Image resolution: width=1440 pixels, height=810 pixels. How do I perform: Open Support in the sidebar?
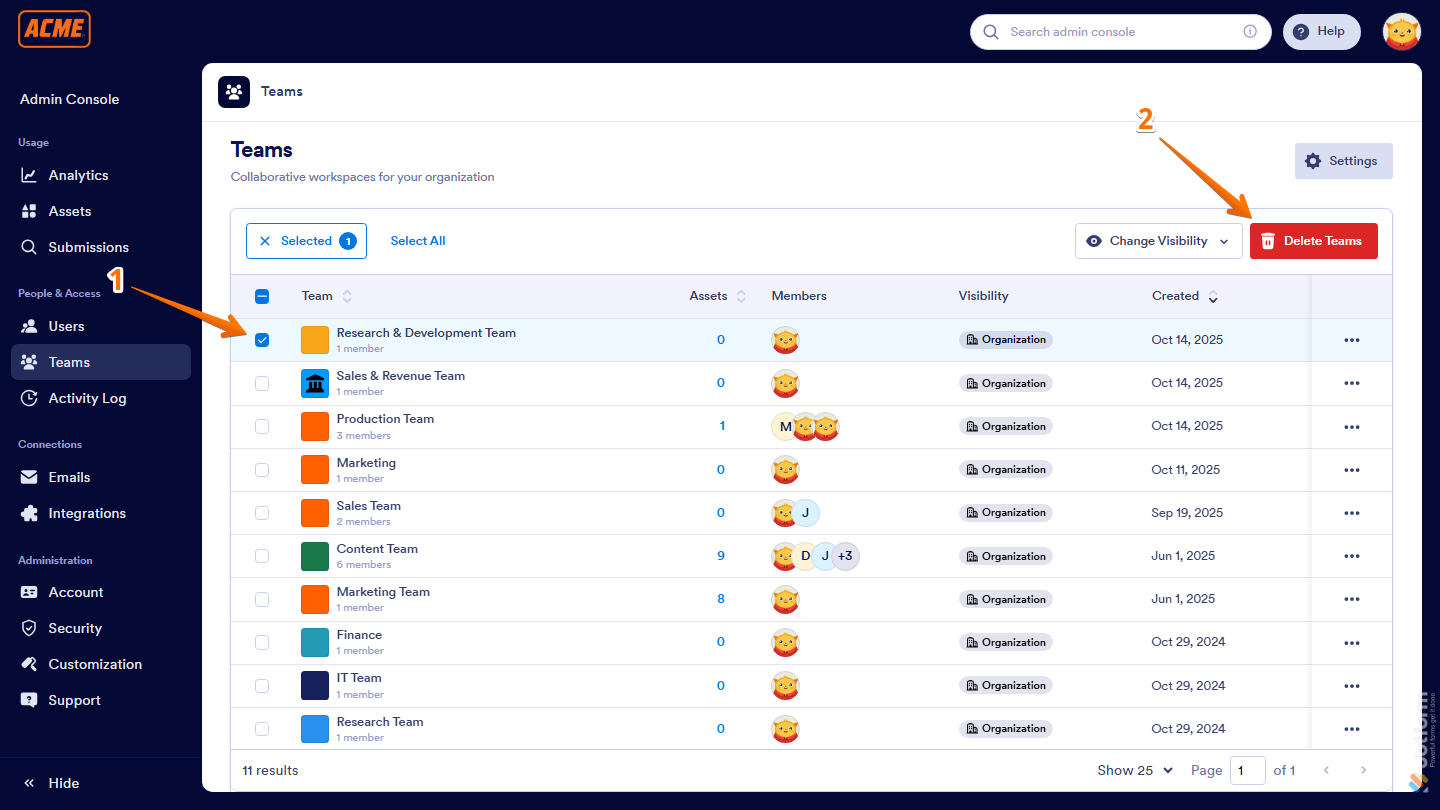(x=101, y=700)
